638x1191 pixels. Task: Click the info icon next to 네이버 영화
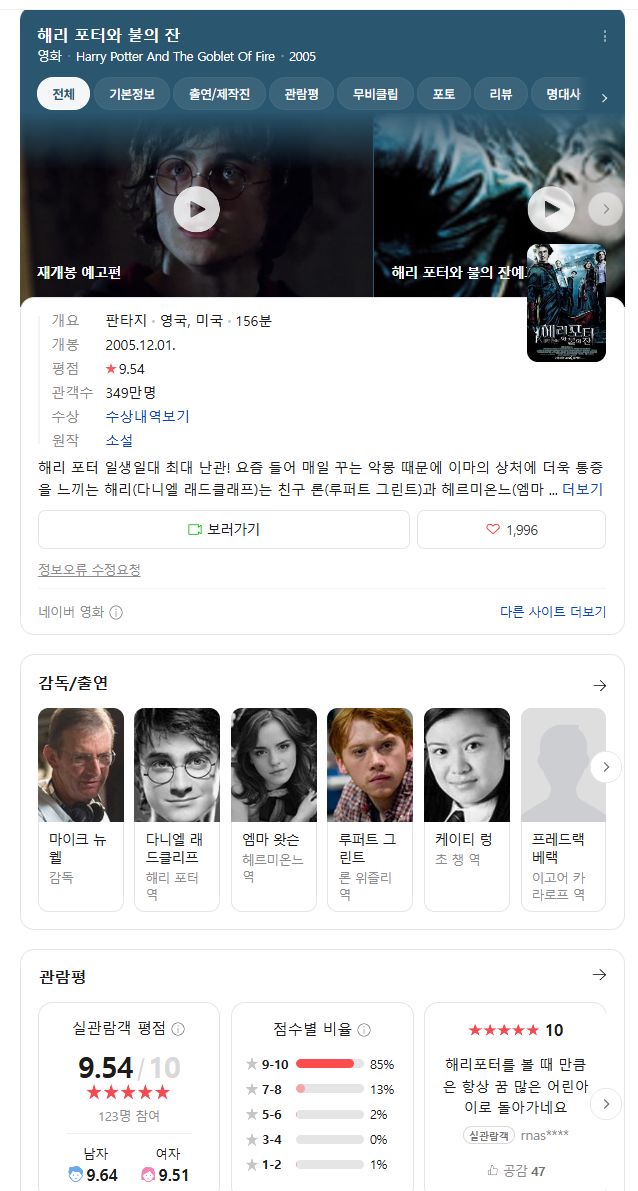pyautogui.click(x=116, y=612)
